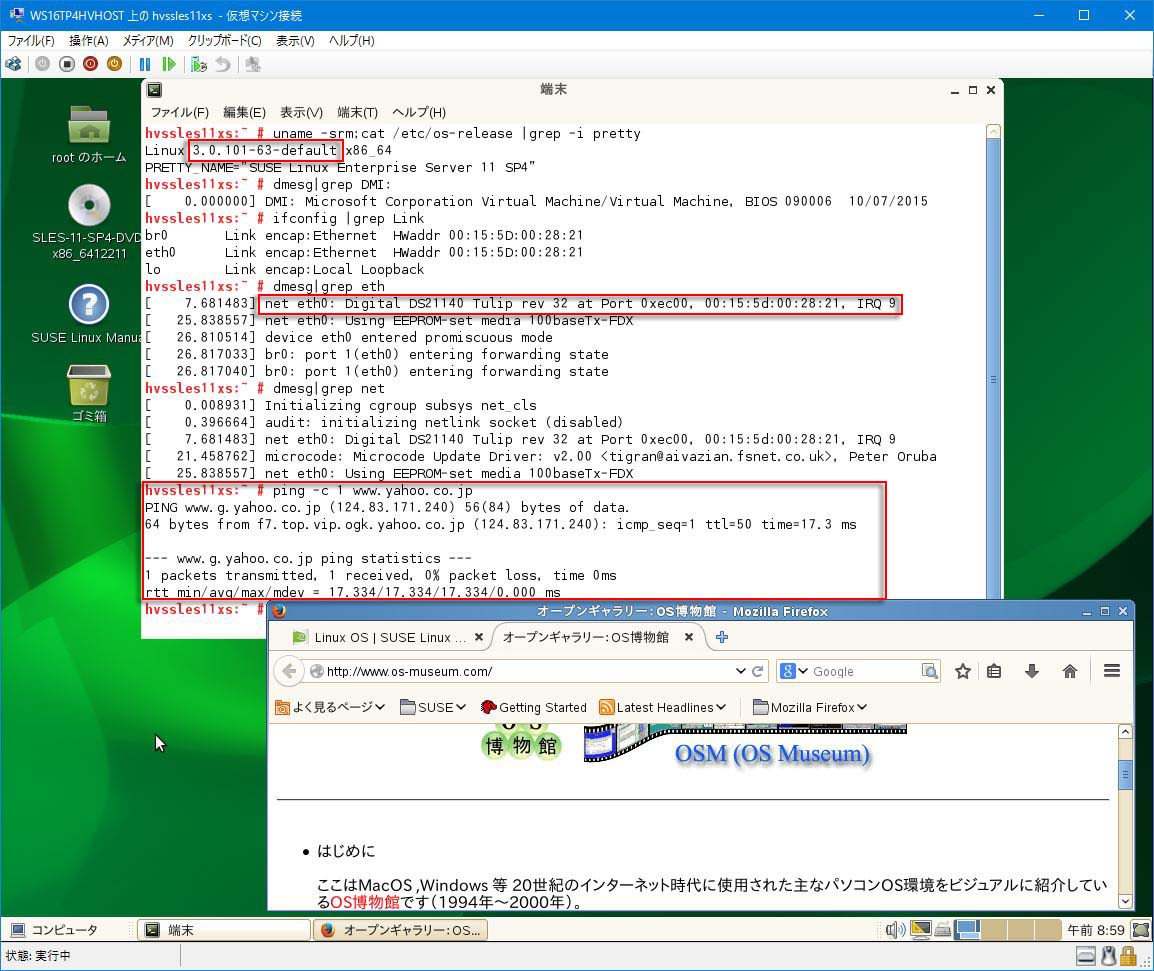The width and height of the screenshot is (1154, 971).
Task: Open a new Firefox tab
Action: point(722,637)
